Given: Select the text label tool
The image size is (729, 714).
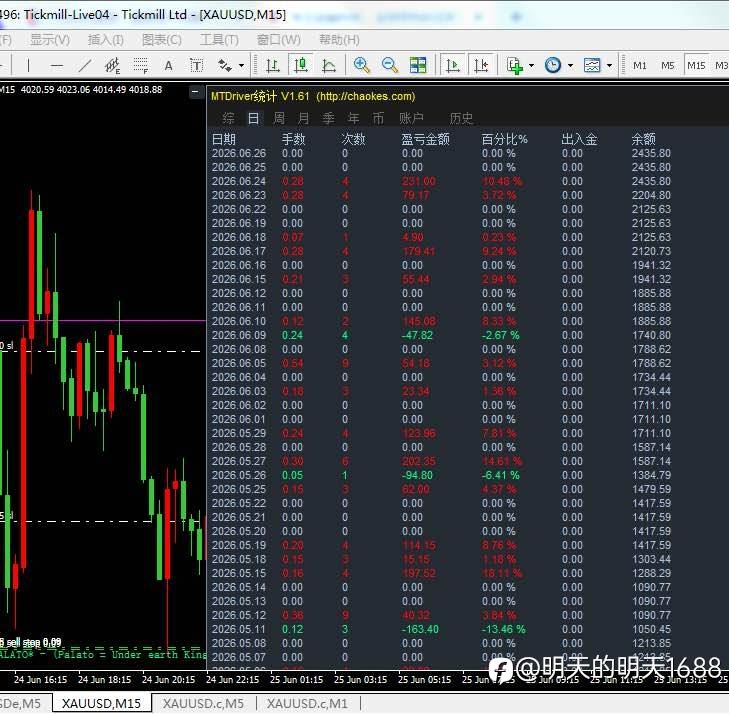Looking at the screenshot, I should [x=196, y=66].
